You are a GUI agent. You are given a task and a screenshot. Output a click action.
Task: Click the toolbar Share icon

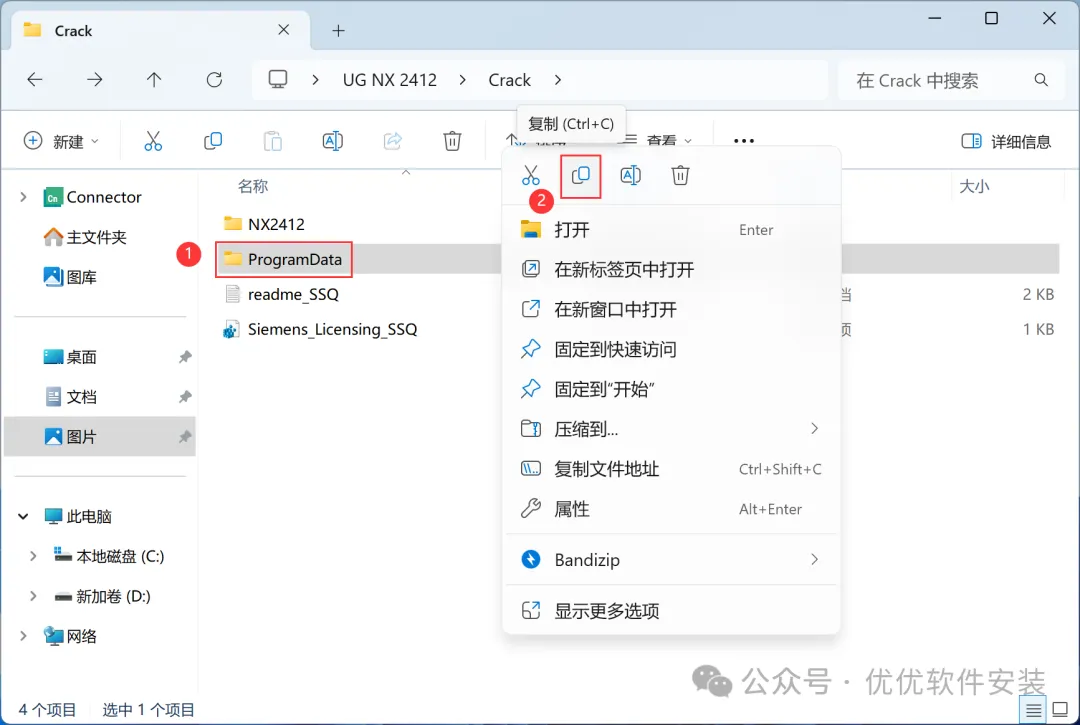click(x=393, y=141)
